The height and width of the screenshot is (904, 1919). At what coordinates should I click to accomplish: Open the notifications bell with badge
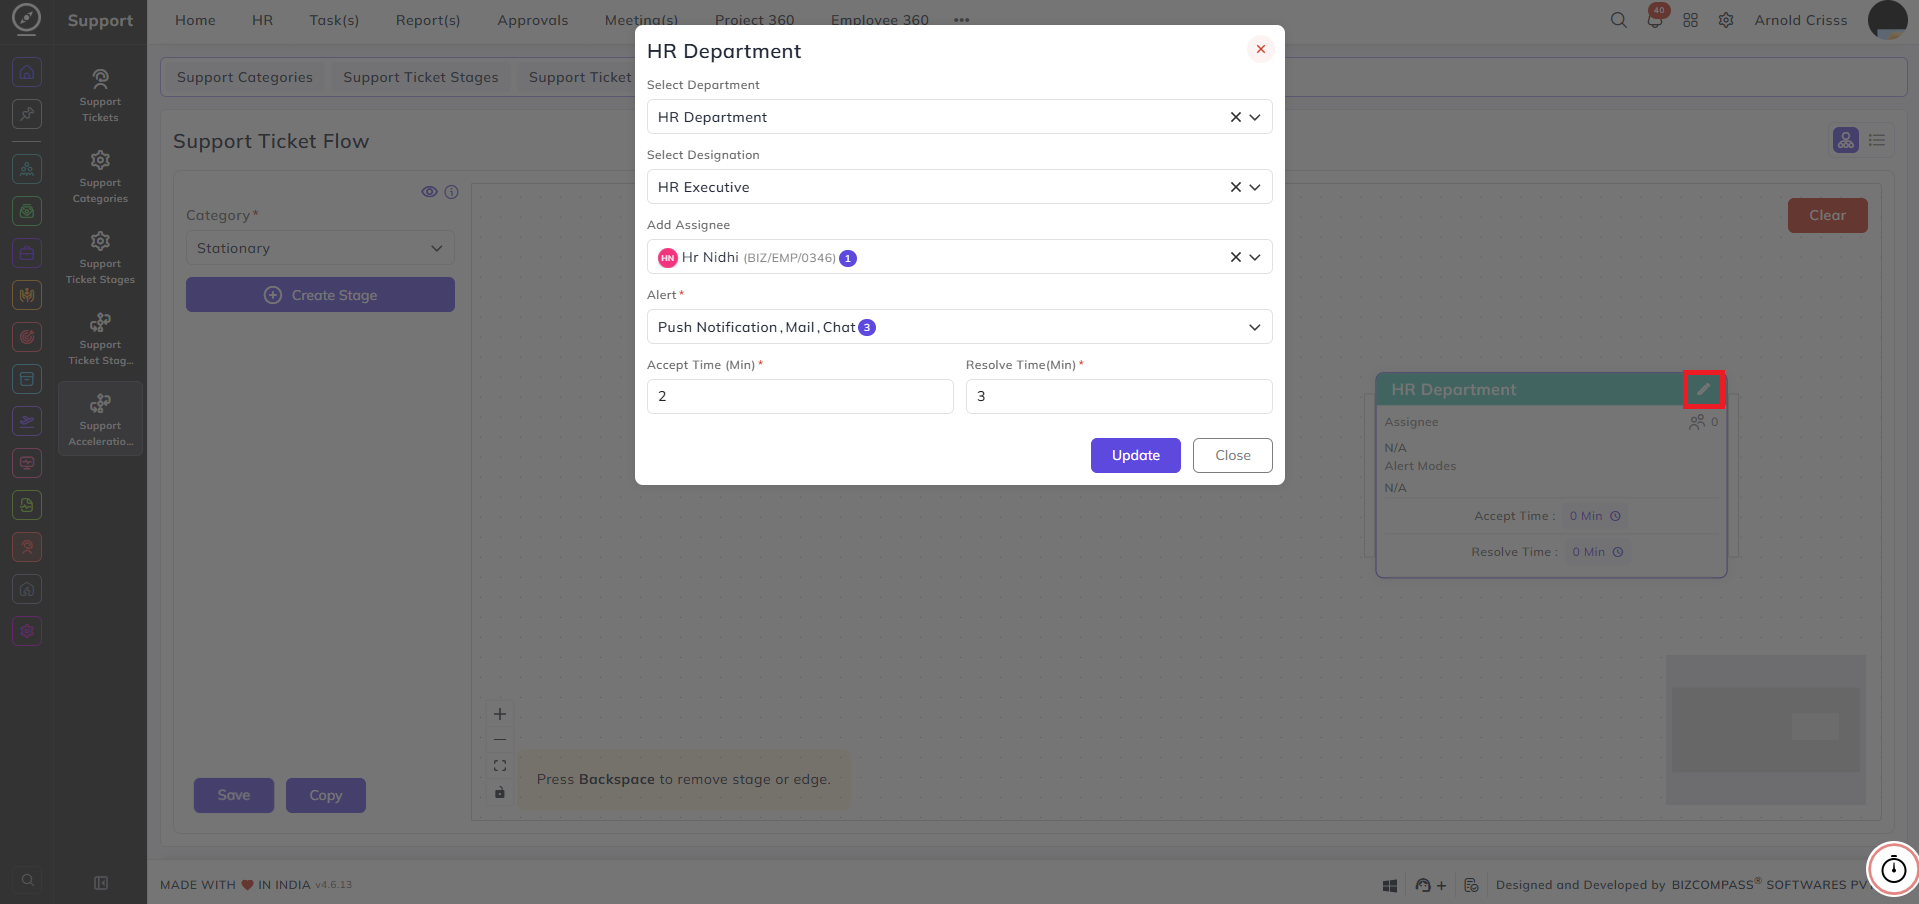1655,20
